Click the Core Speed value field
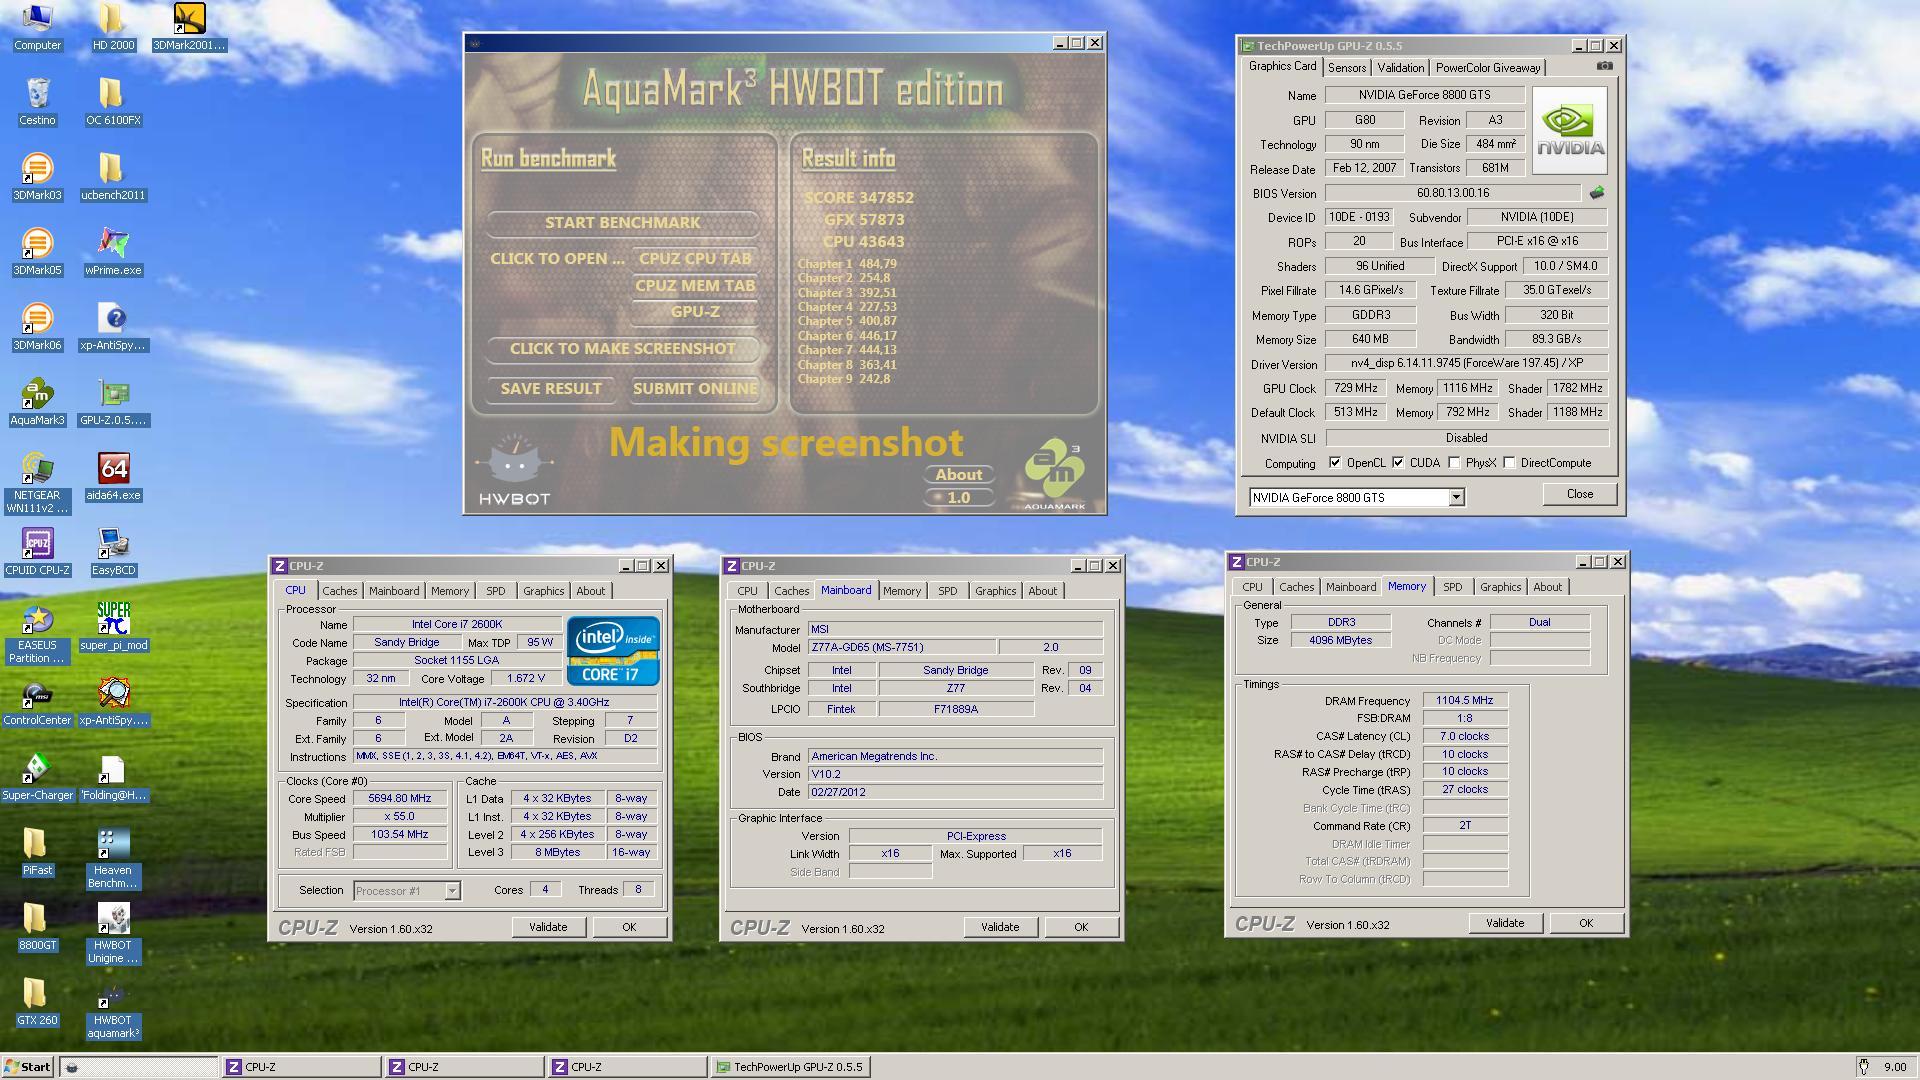This screenshot has width=1920, height=1080. 399,798
